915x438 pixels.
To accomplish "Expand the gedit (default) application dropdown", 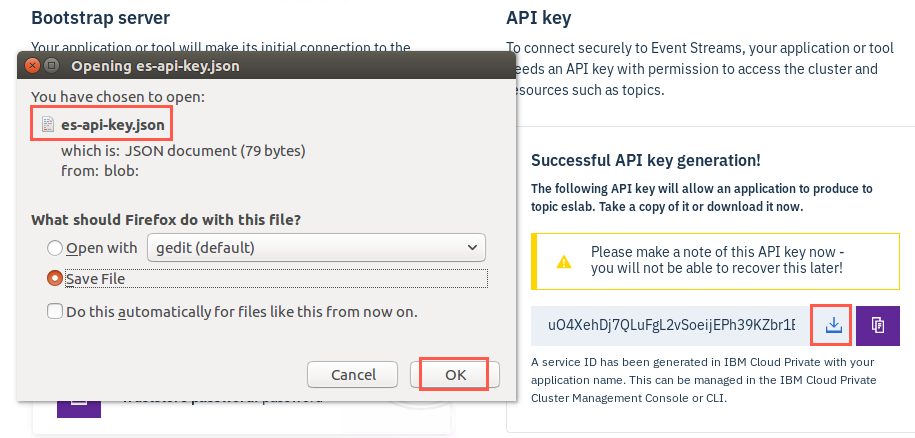I will pos(316,248).
